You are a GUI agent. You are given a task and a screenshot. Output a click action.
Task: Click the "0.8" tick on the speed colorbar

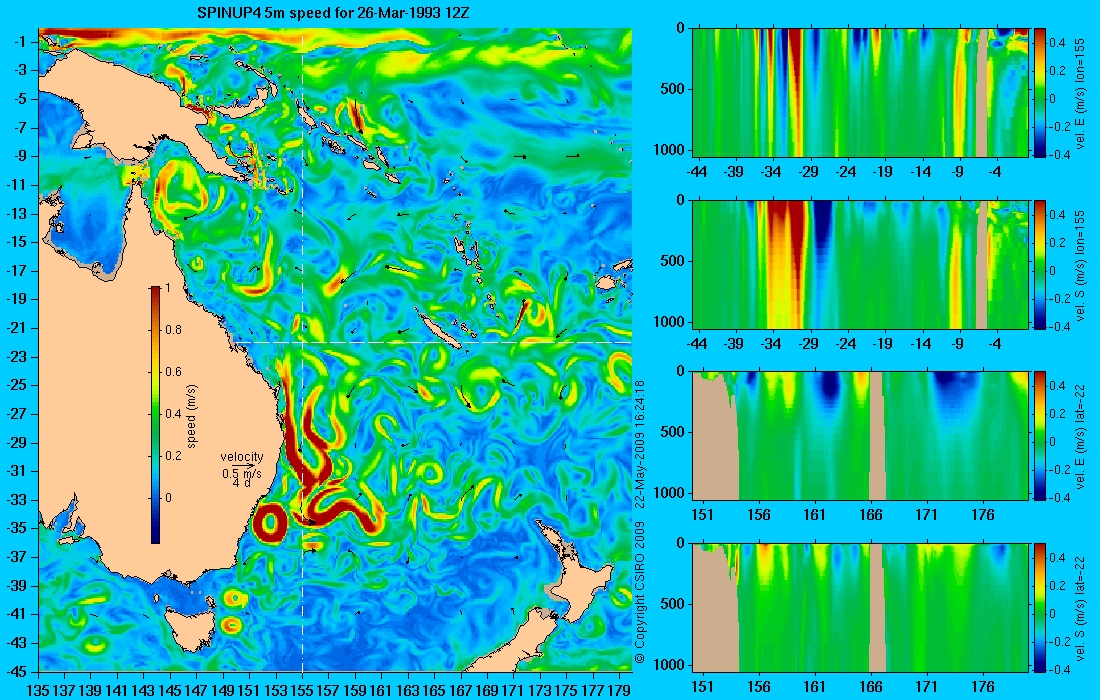(173, 330)
